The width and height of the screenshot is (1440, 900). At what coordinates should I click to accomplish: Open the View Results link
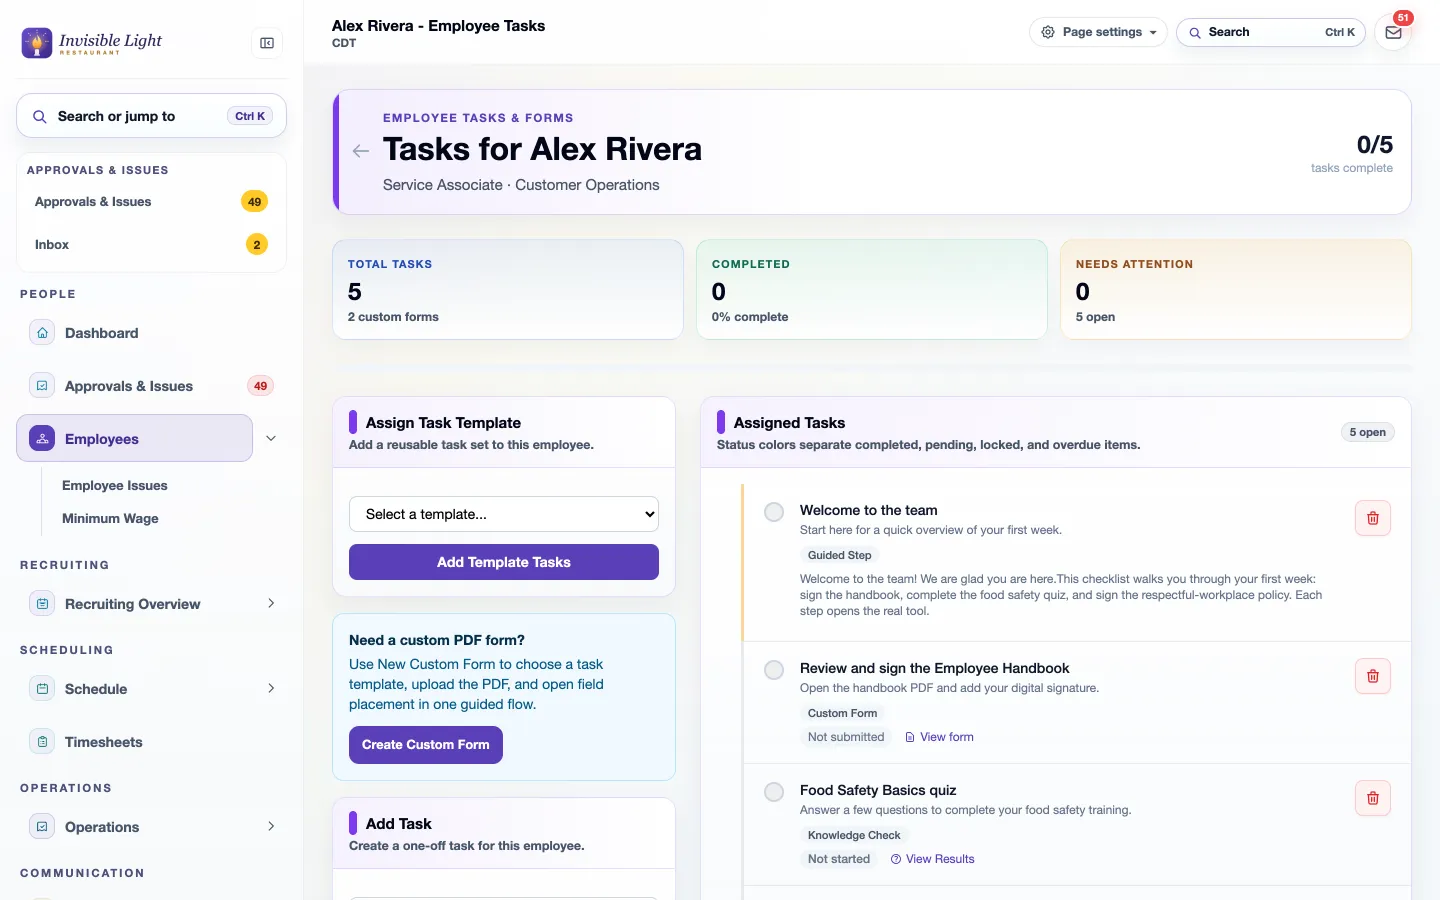click(932, 859)
